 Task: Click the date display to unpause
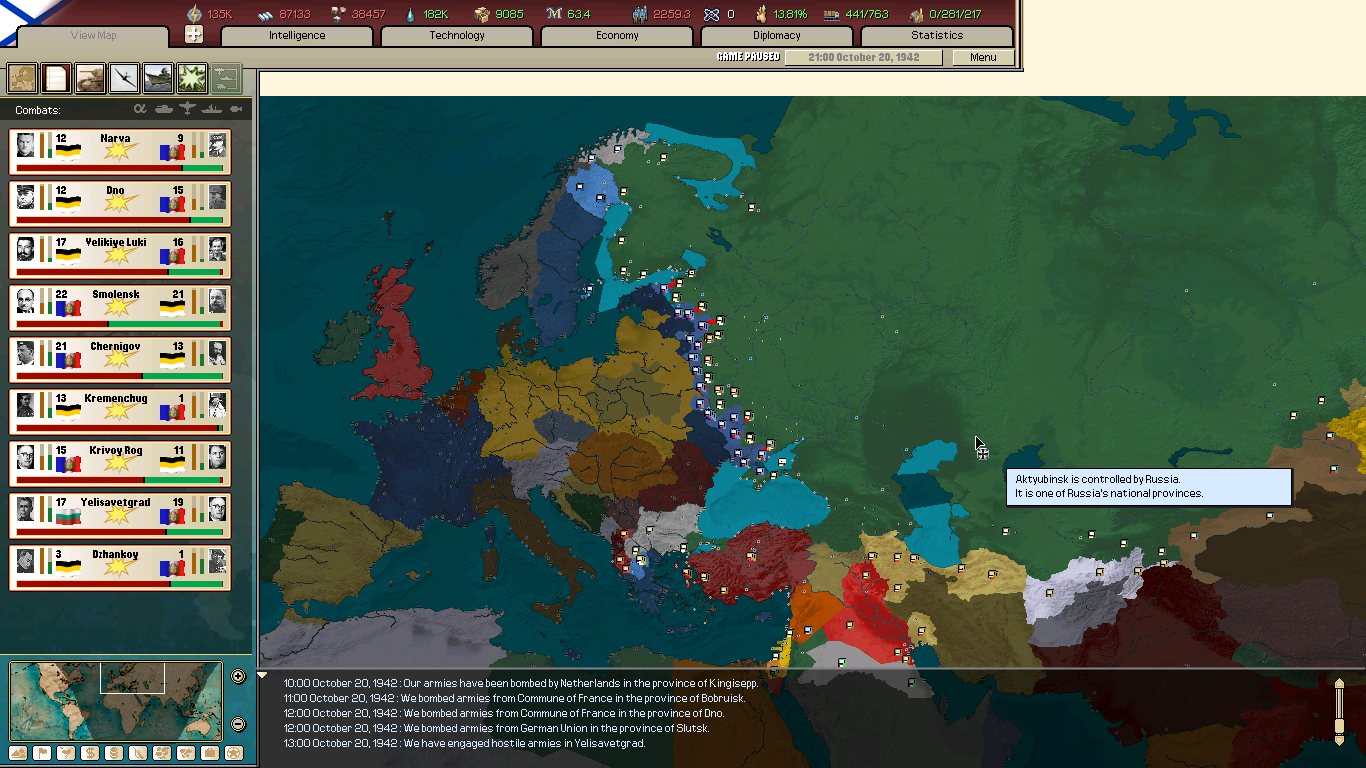[x=863, y=57]
